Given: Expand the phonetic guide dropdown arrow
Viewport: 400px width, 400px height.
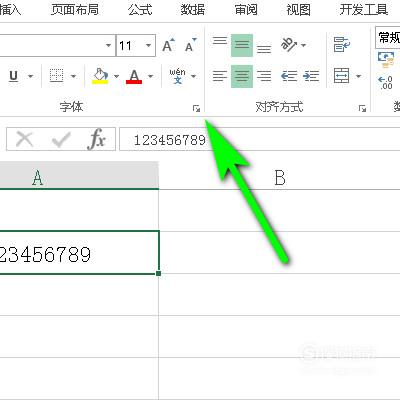Looking at the screenshot, I should click(194, 76).
